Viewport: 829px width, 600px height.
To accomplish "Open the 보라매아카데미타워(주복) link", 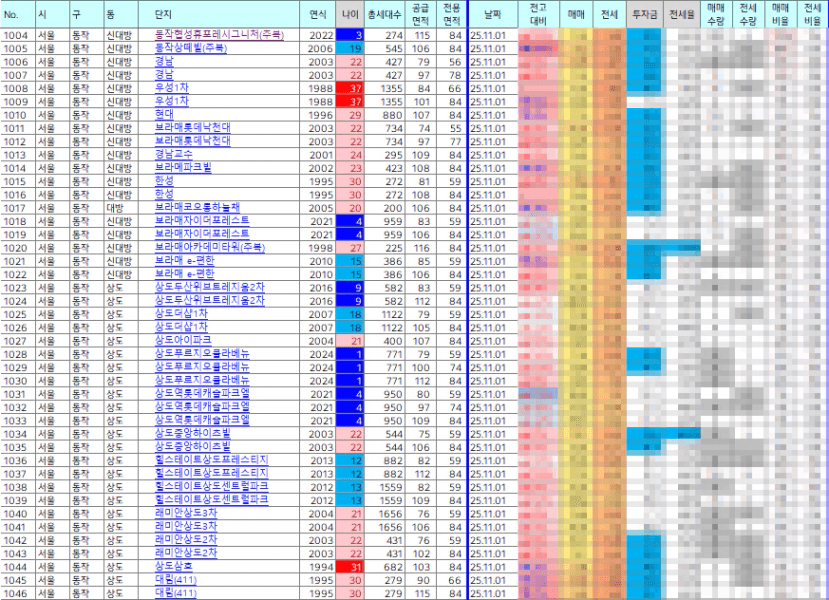I will 209,247.
